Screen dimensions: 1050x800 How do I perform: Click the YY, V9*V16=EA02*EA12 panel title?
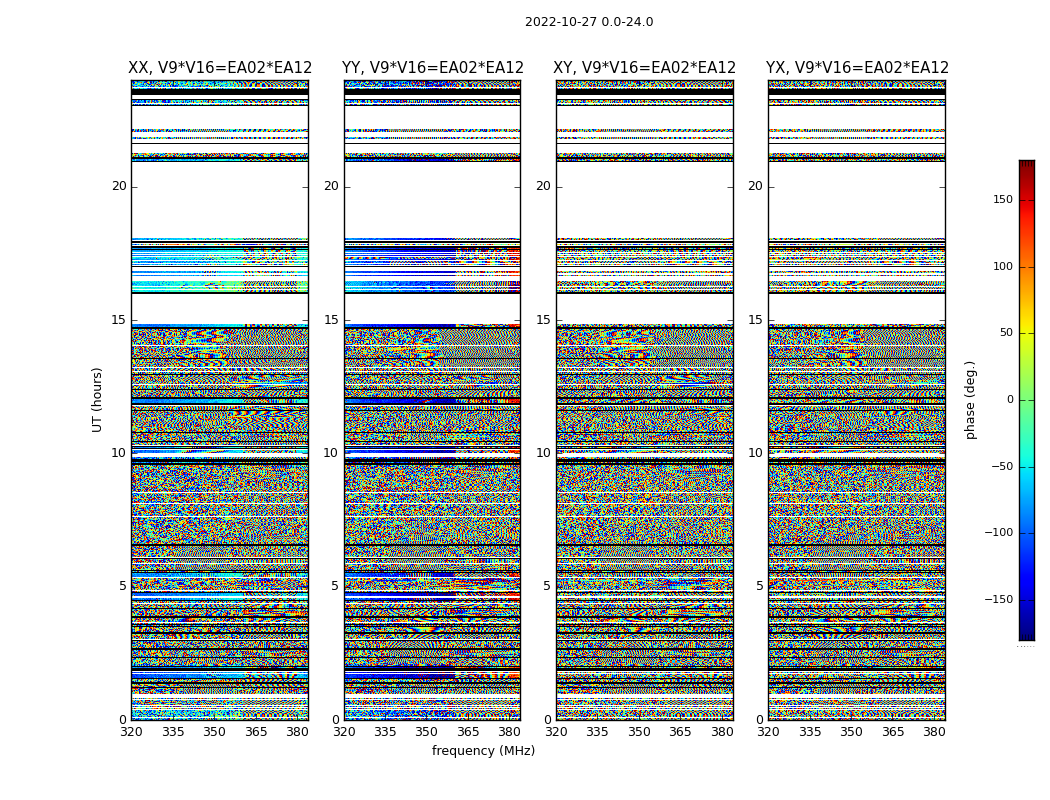(x=433, y=68)
